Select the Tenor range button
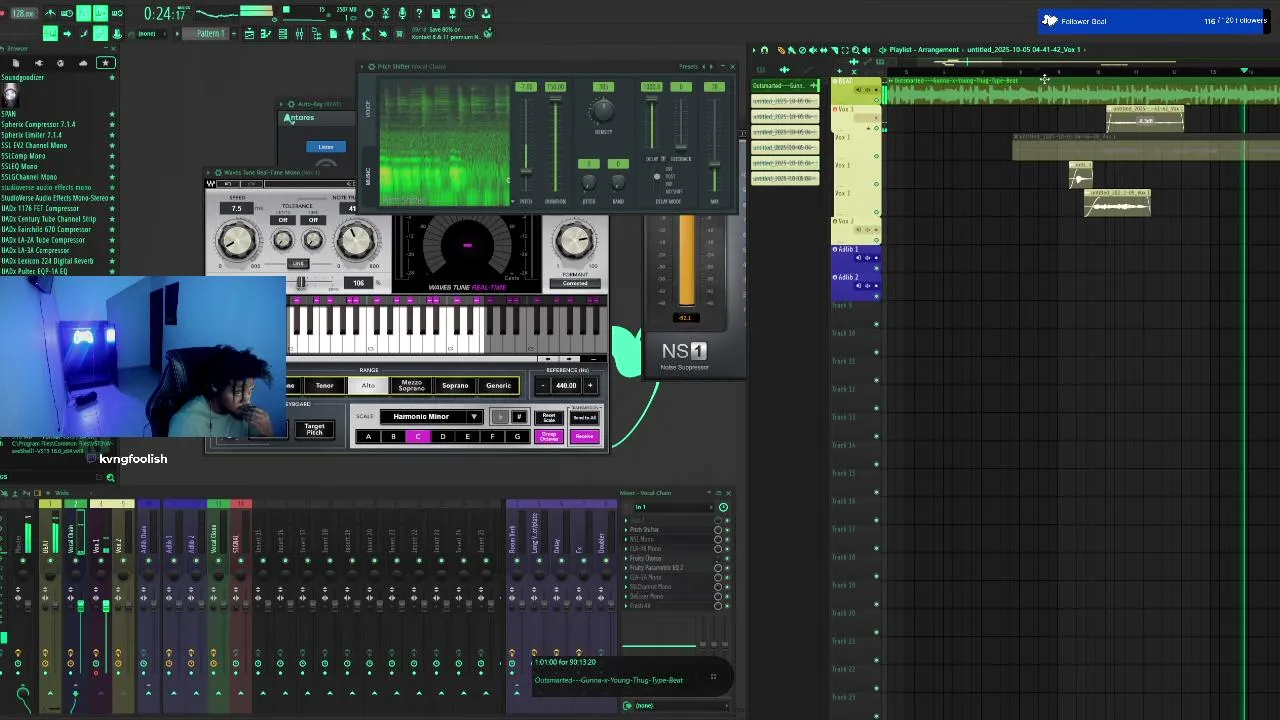The width and height of the screenshot is (1280, 720). 324,385
